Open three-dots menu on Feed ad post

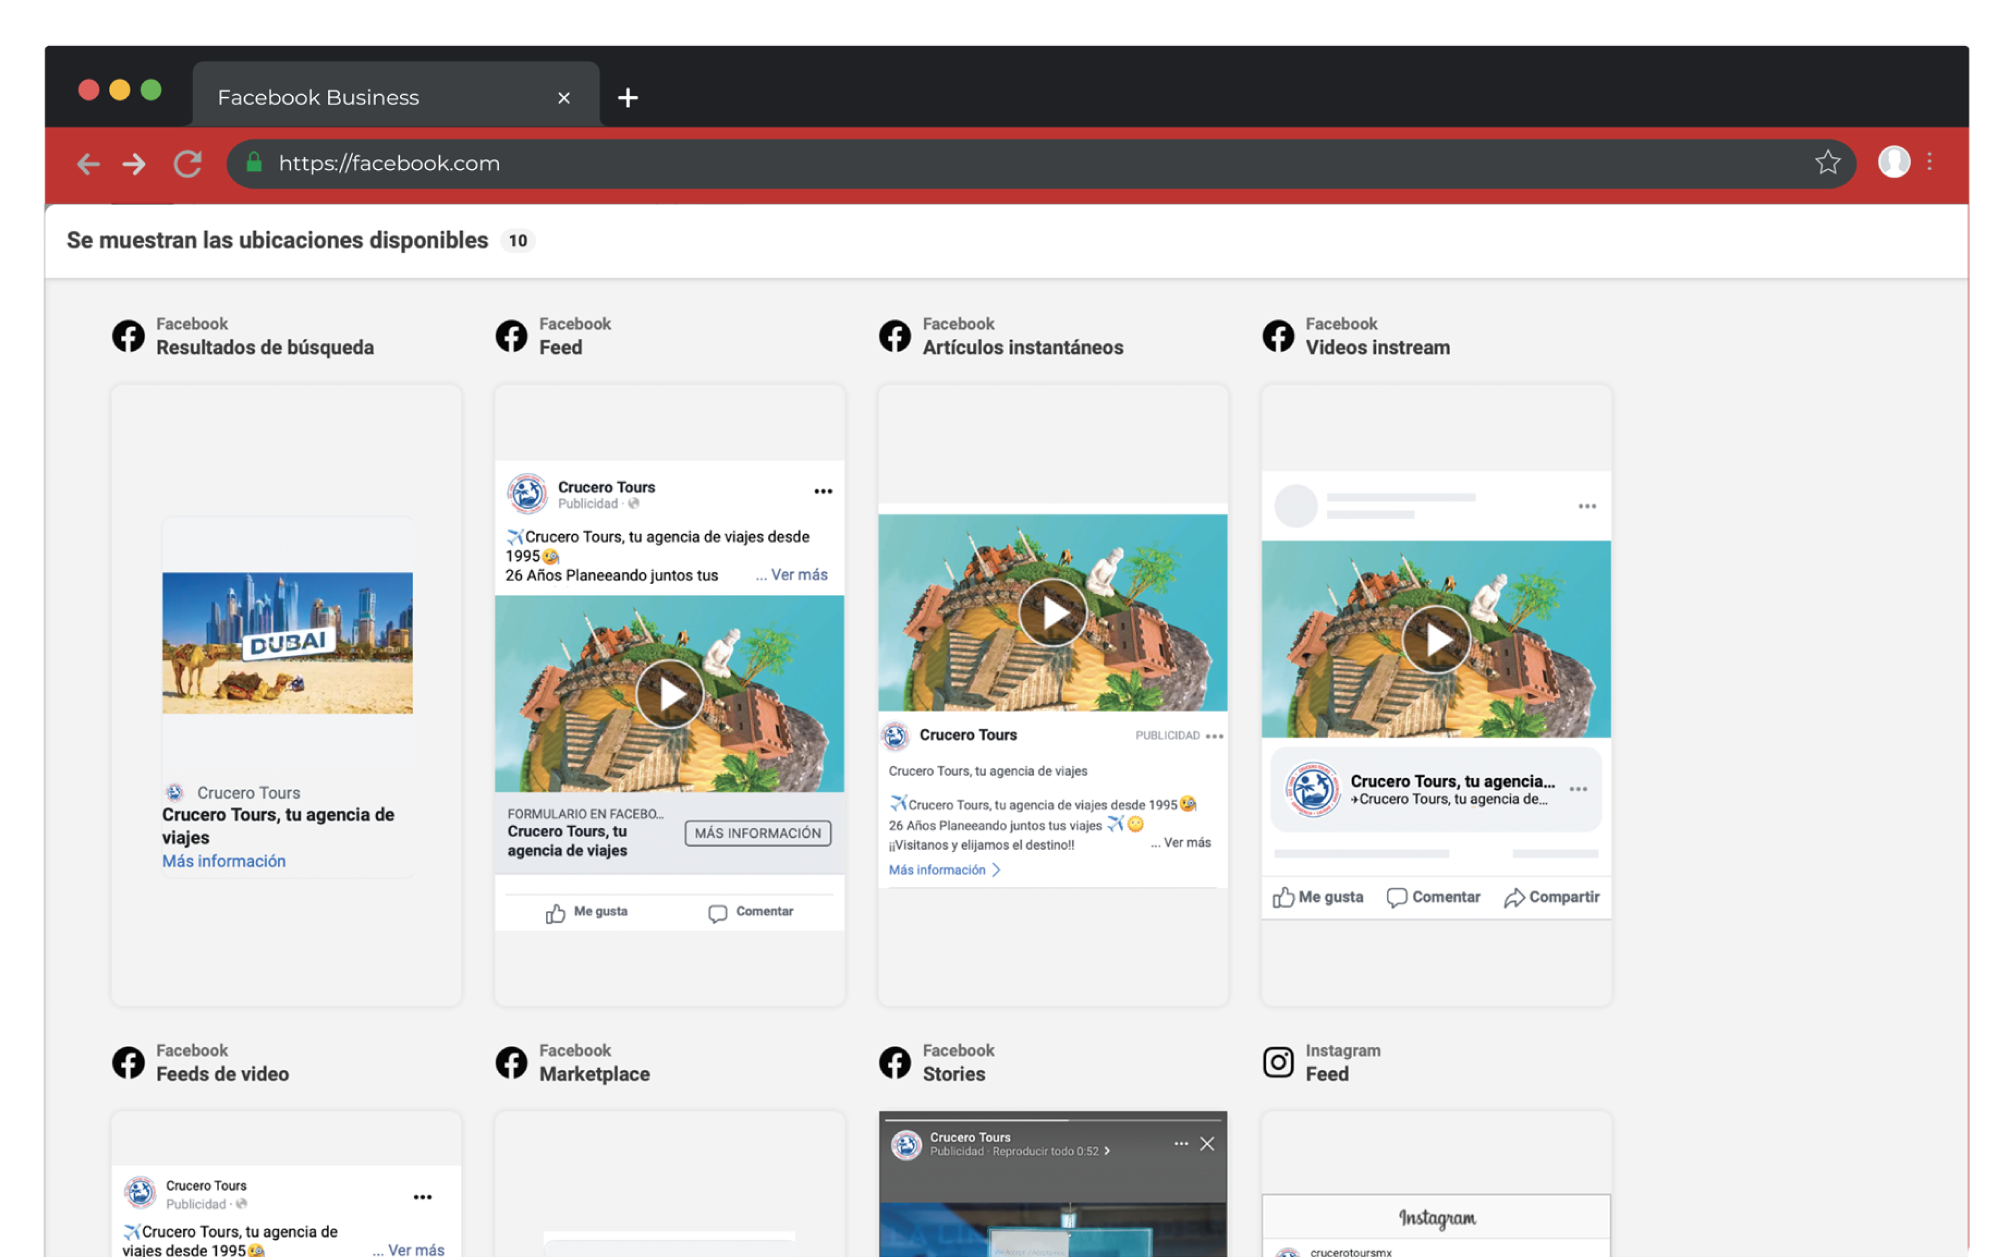pyautogui.click(x=823, y=491)
